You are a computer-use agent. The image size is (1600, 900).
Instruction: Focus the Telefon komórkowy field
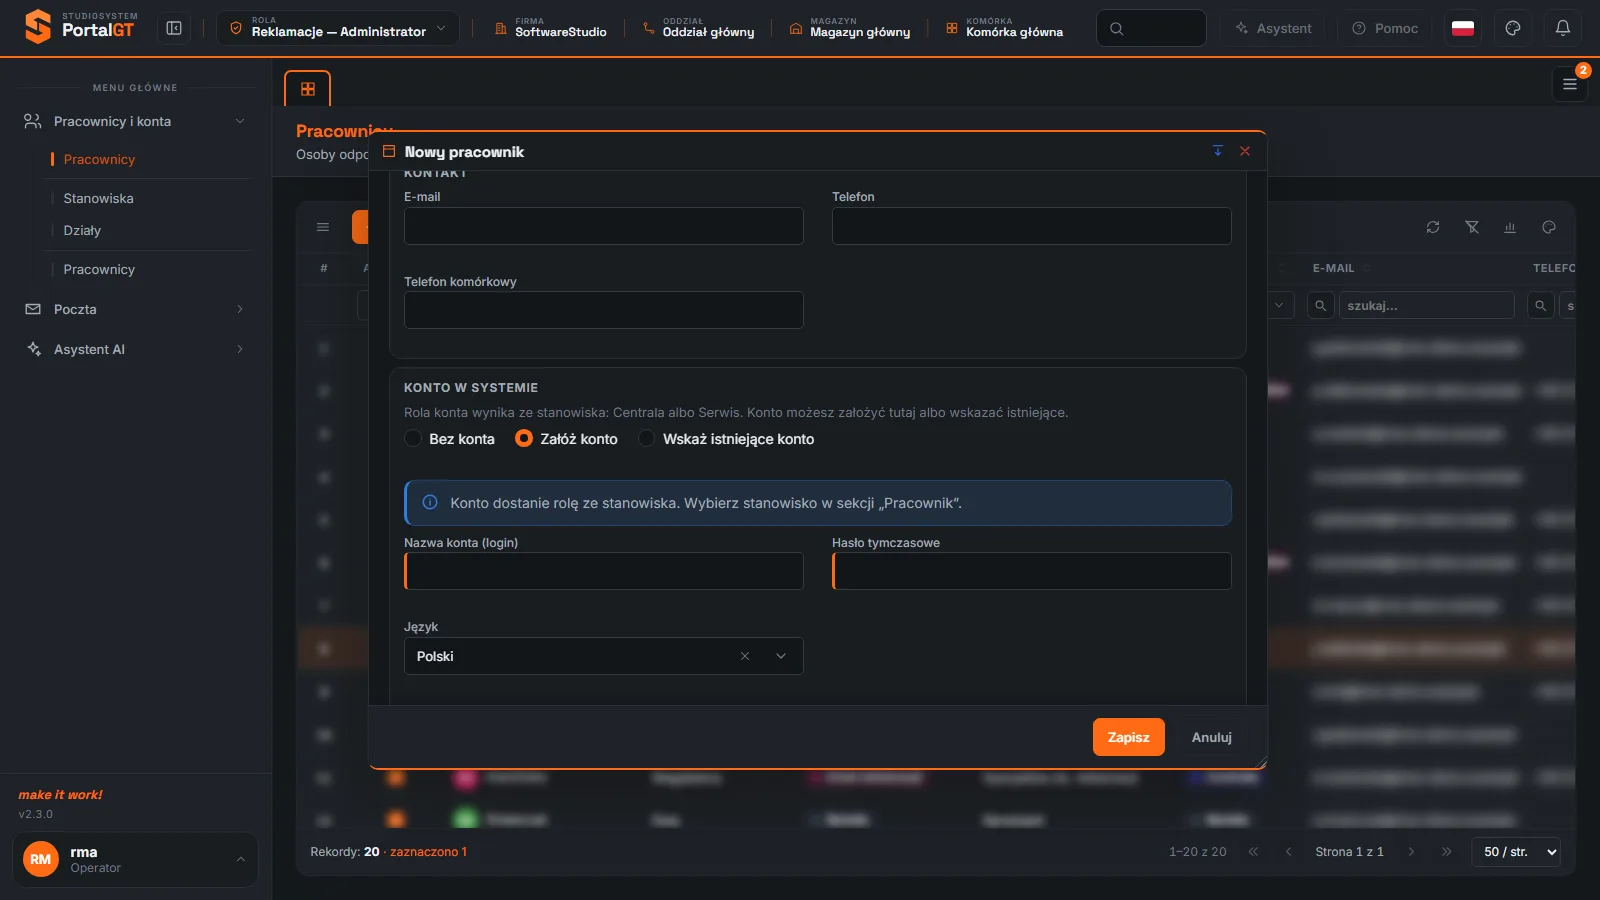(604, 310)
